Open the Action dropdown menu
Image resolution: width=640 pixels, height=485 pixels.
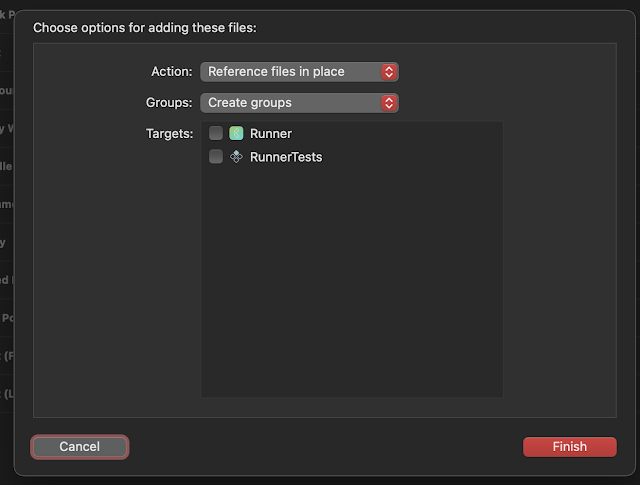pos(299,72)
